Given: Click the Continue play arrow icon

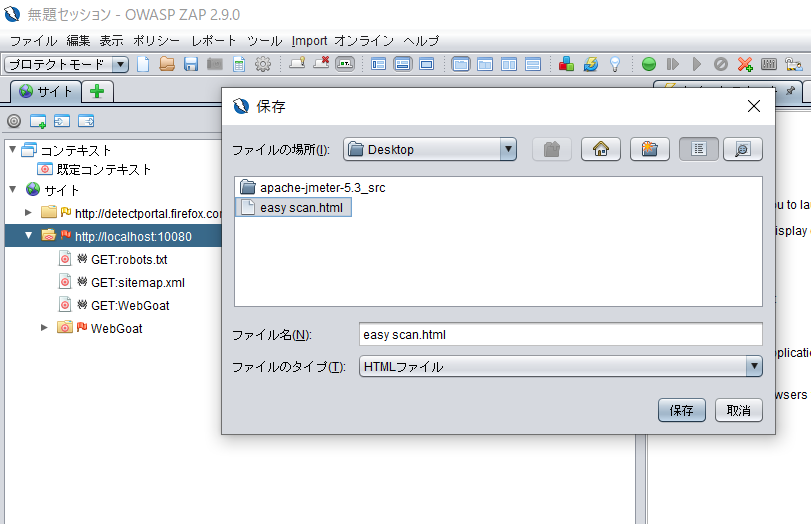Looking at the screenshot, I should click(x=697, y=64).
